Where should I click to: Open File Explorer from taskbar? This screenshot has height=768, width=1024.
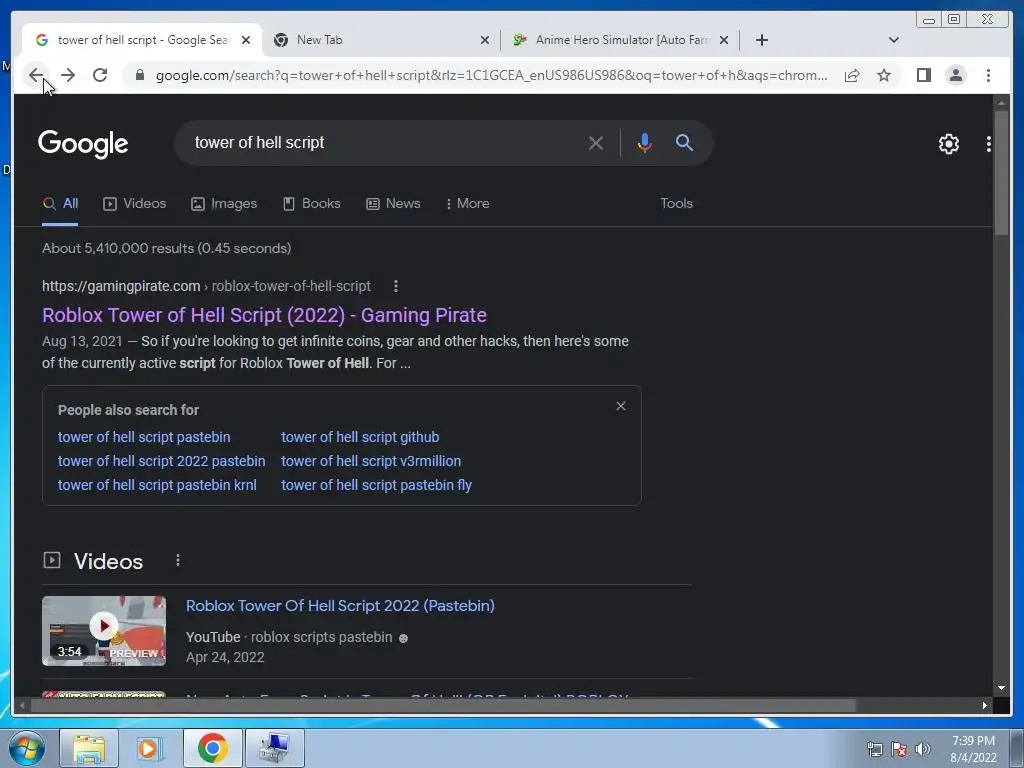tap(89, 748)
